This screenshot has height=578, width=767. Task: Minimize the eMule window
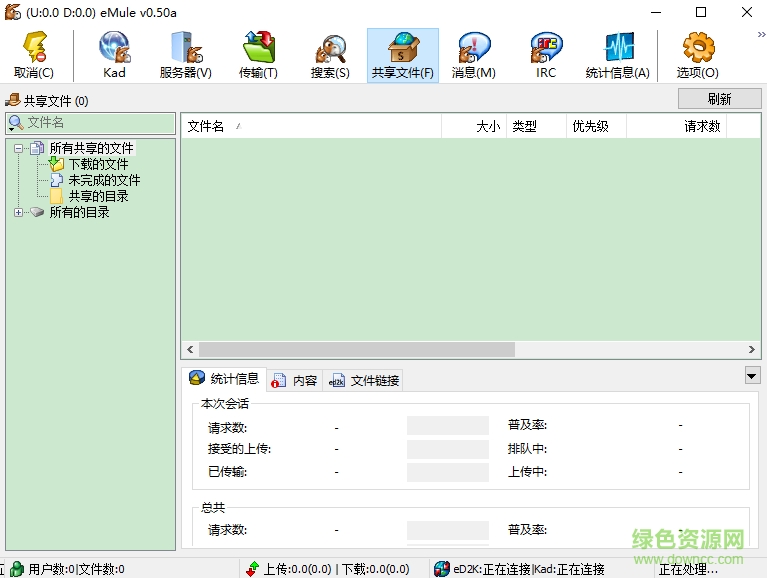(x=656, y=12)
